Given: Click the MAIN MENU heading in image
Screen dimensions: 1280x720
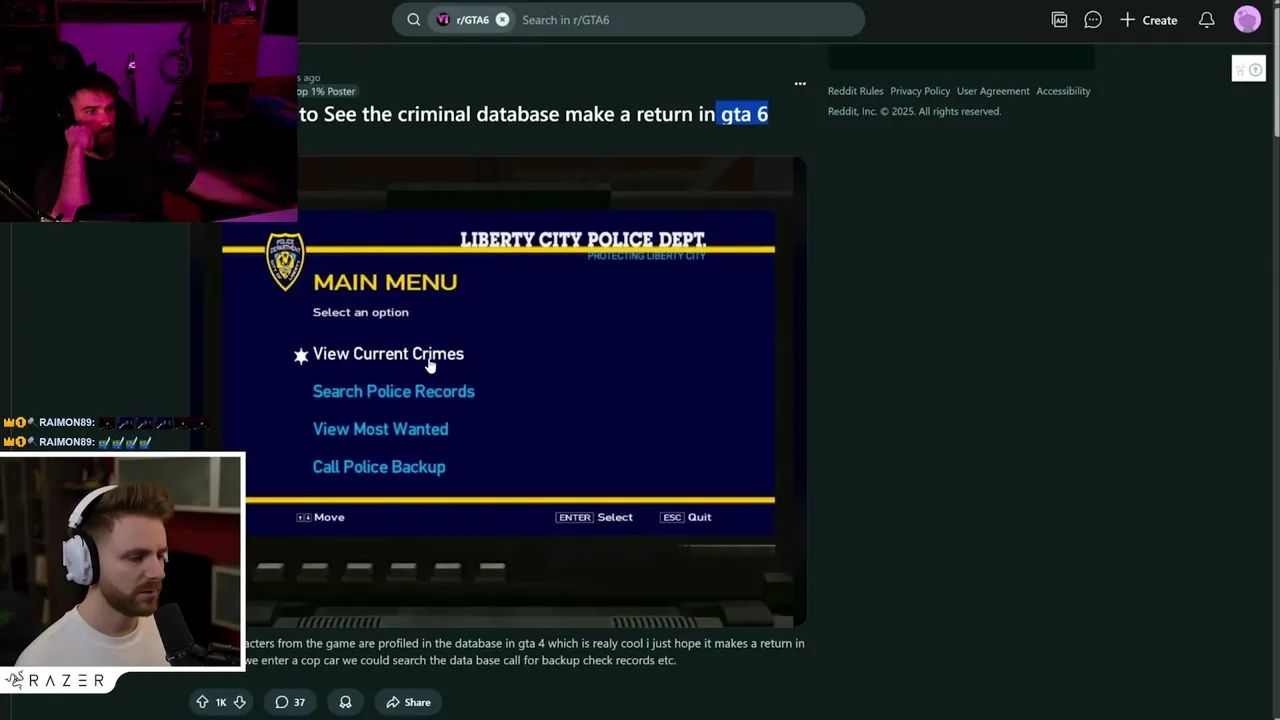Looking at the screenshot, I should coord(385,282).
